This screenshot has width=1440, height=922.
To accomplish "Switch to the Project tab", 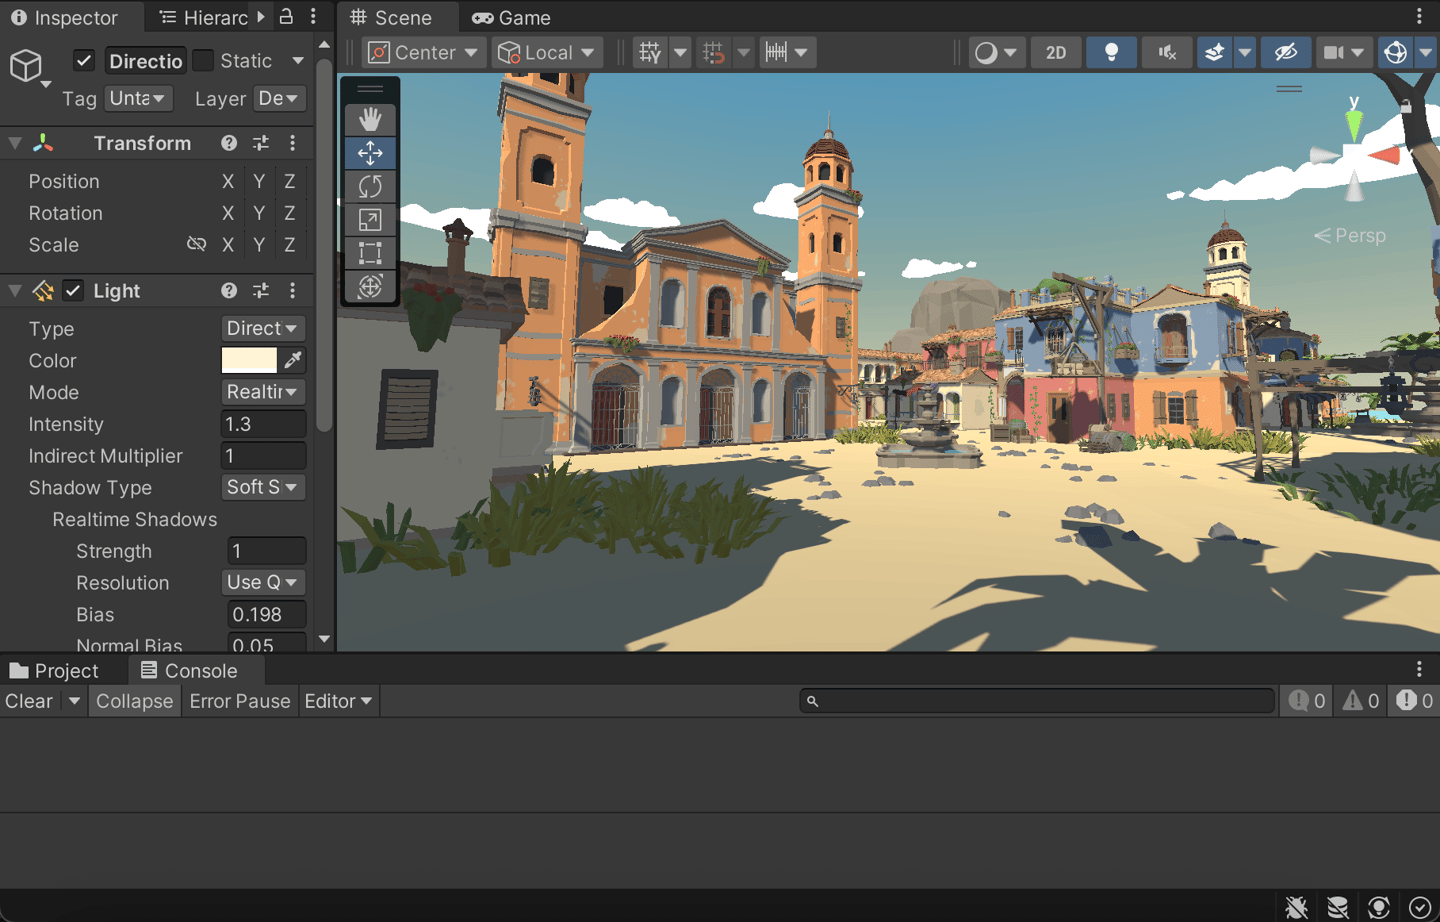I will pos(55,671).
